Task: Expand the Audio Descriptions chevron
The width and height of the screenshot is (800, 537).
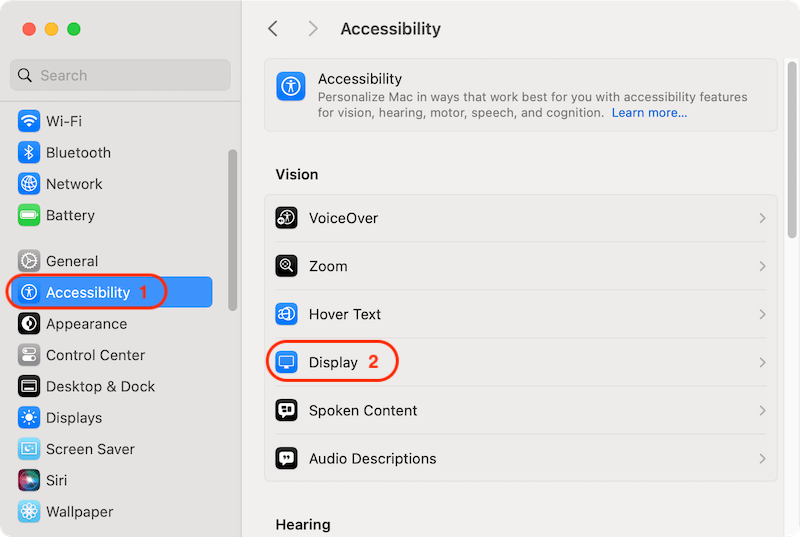Action: pos(762,458)
